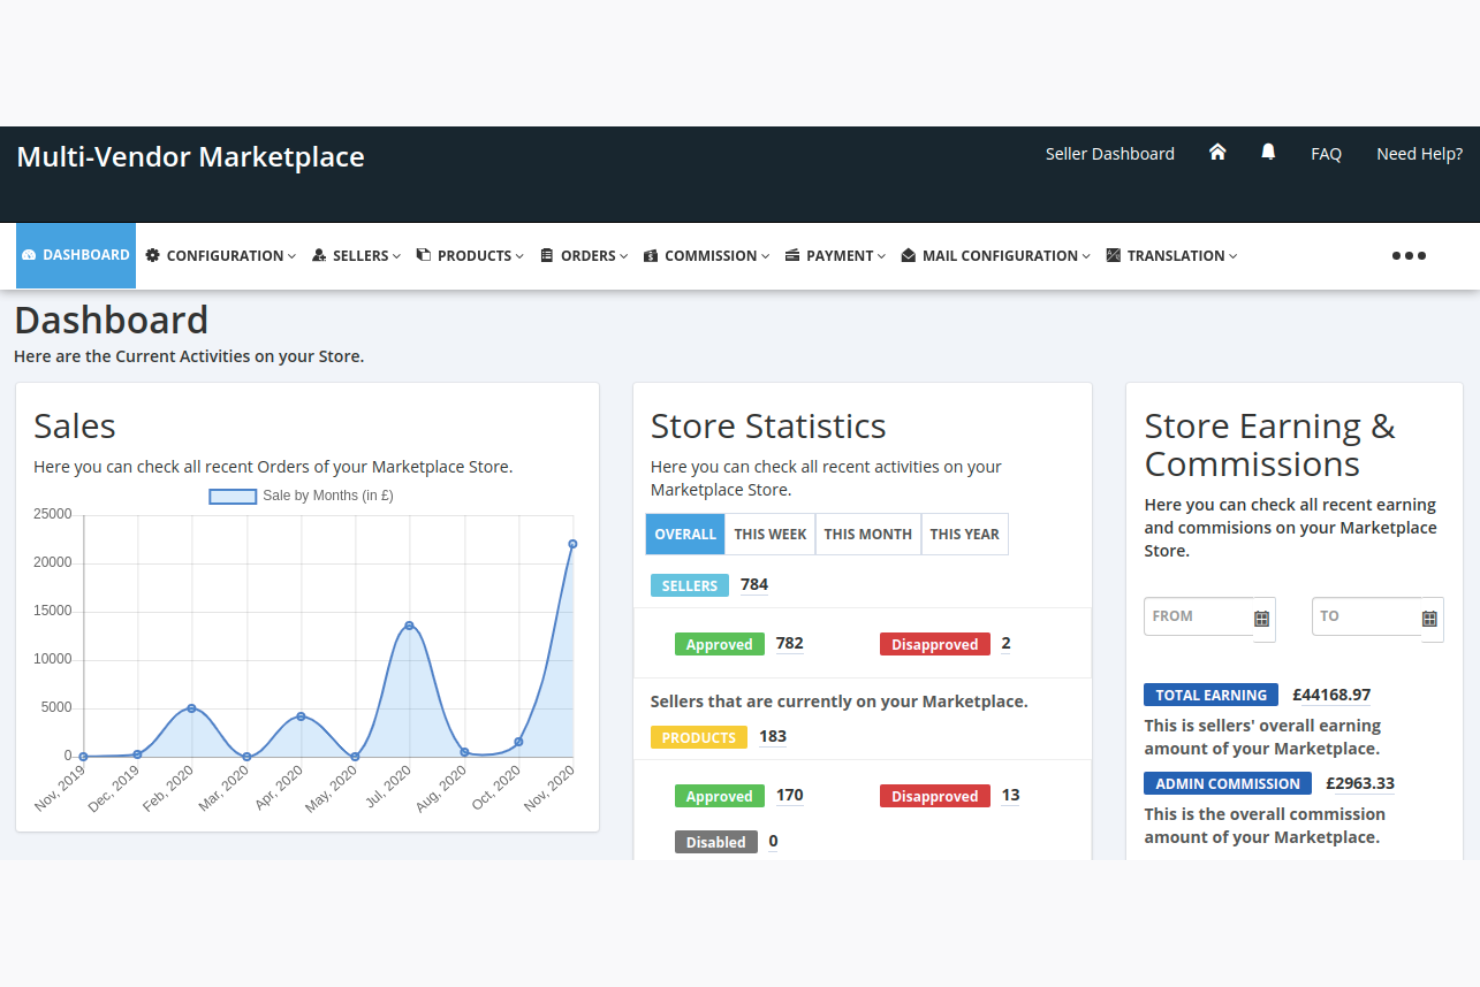
Task: Click the Commission badge icon
Action: [x=651, y=255]
